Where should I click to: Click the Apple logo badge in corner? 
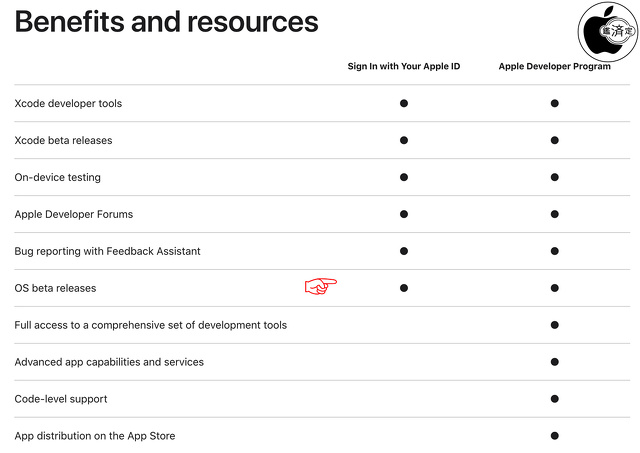[x=607, y=31]
